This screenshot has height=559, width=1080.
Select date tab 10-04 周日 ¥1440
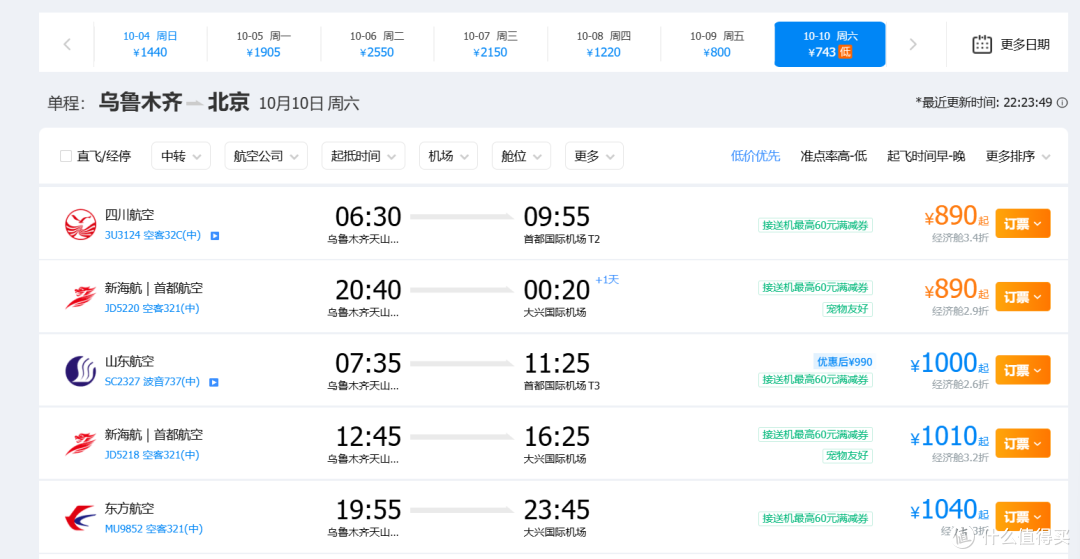point(150,45)
